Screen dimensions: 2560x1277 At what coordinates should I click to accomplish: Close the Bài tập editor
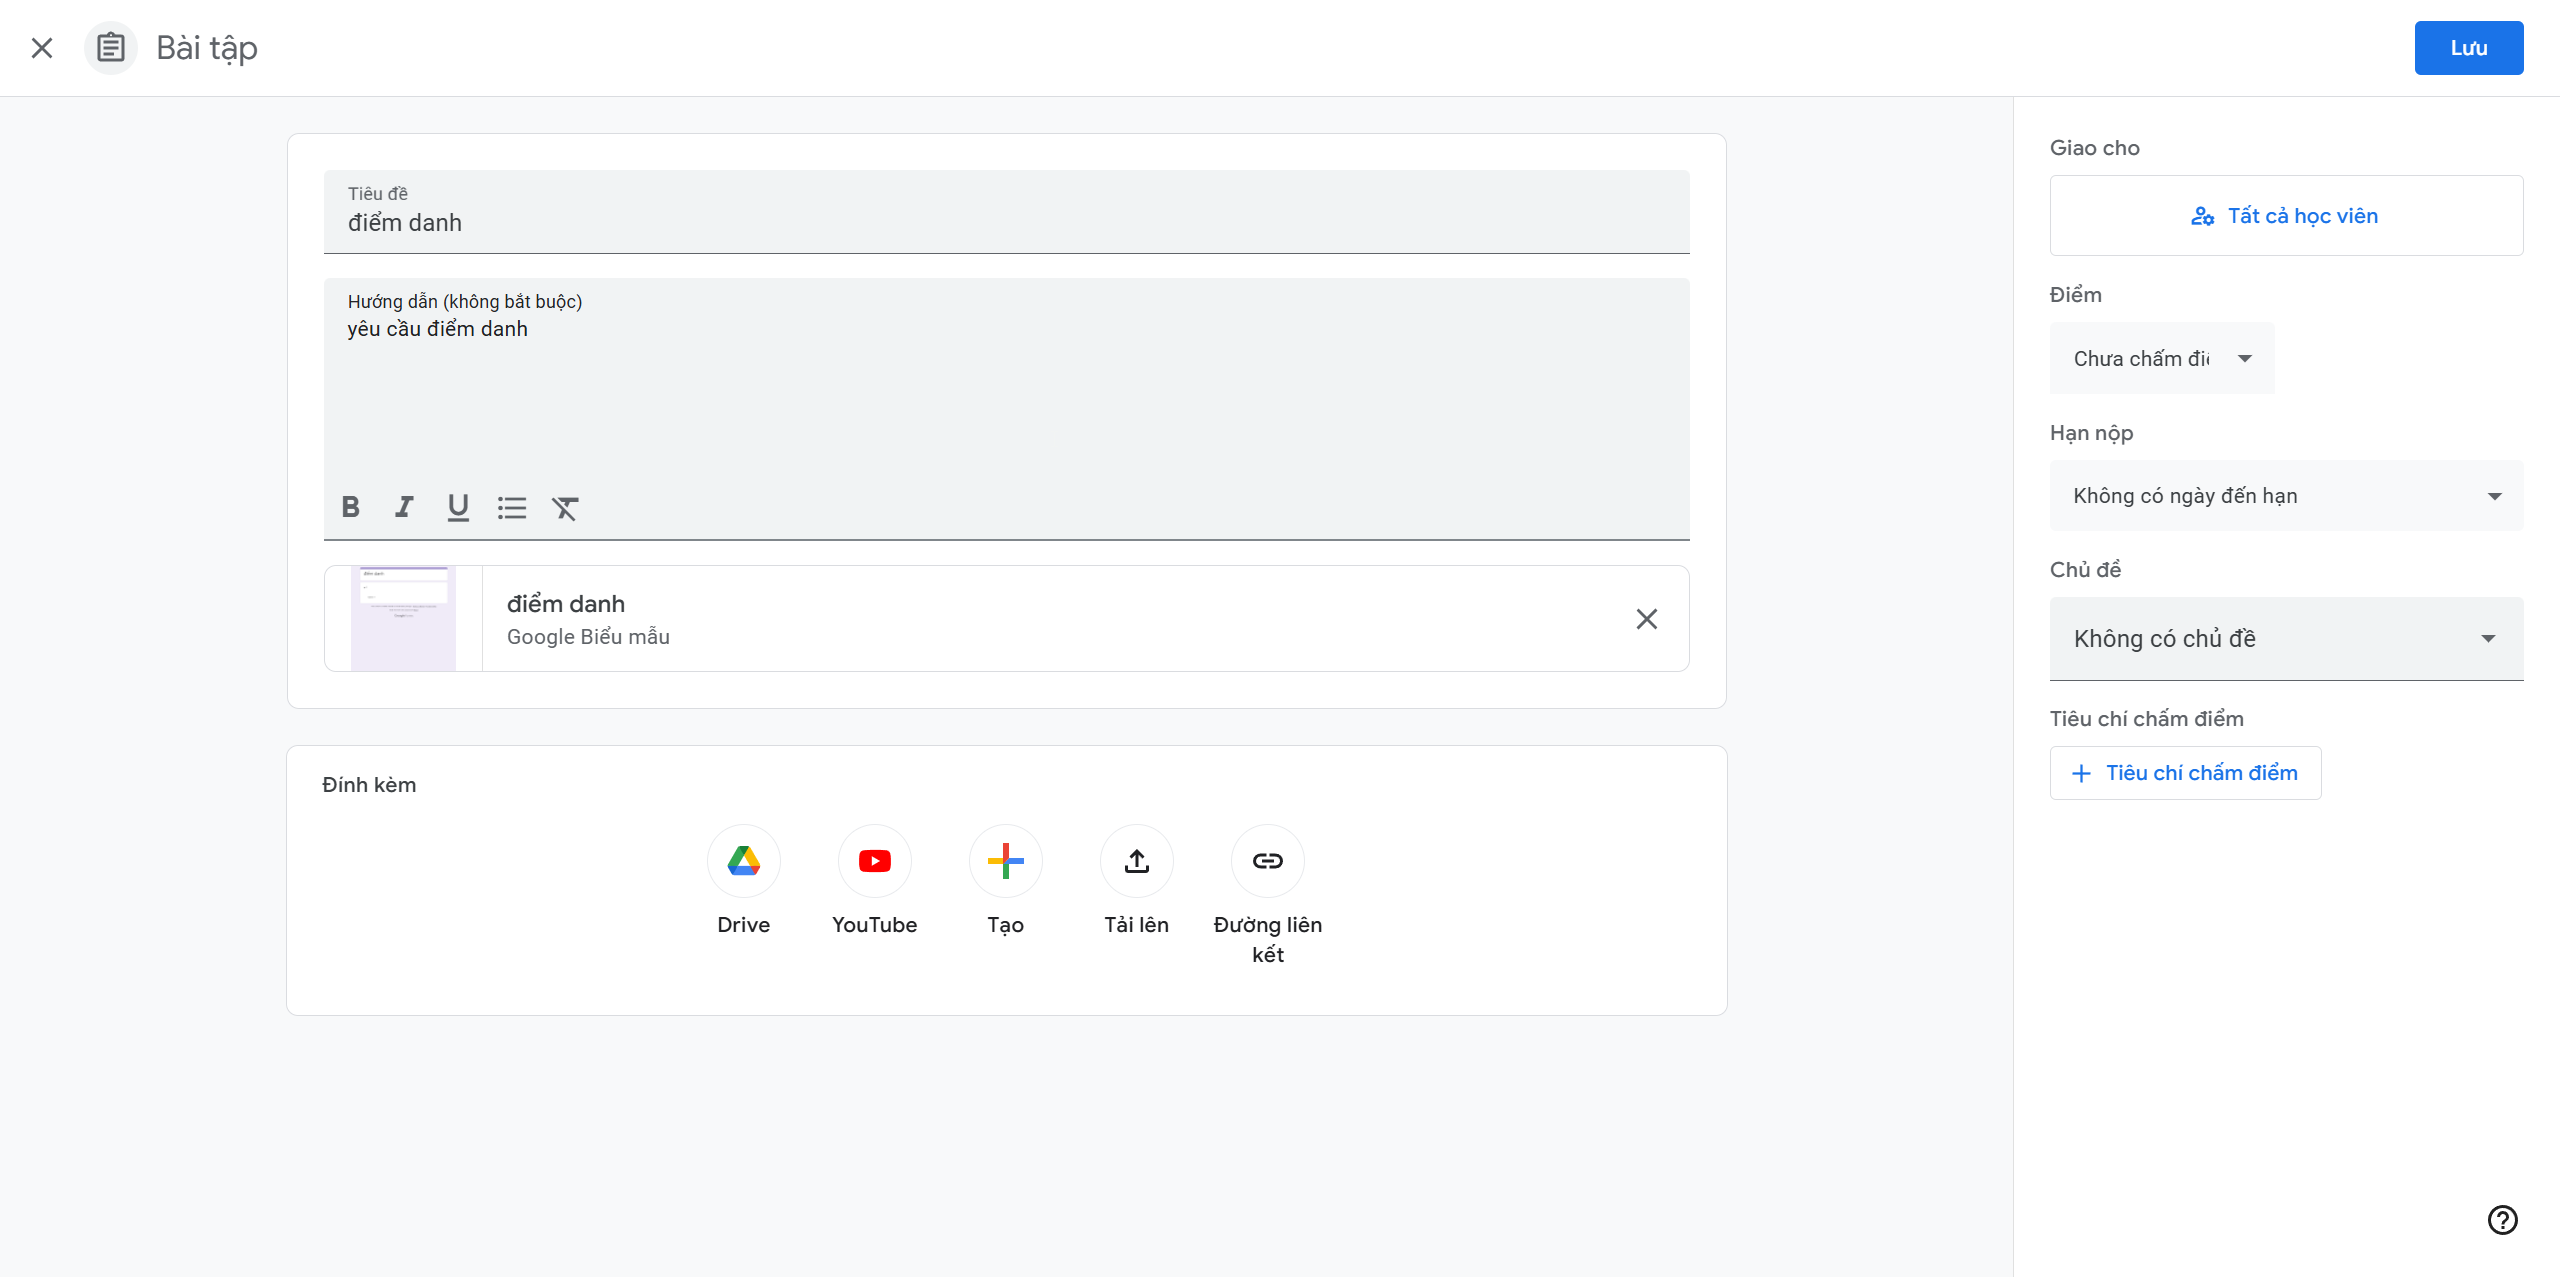pos(42,48)
